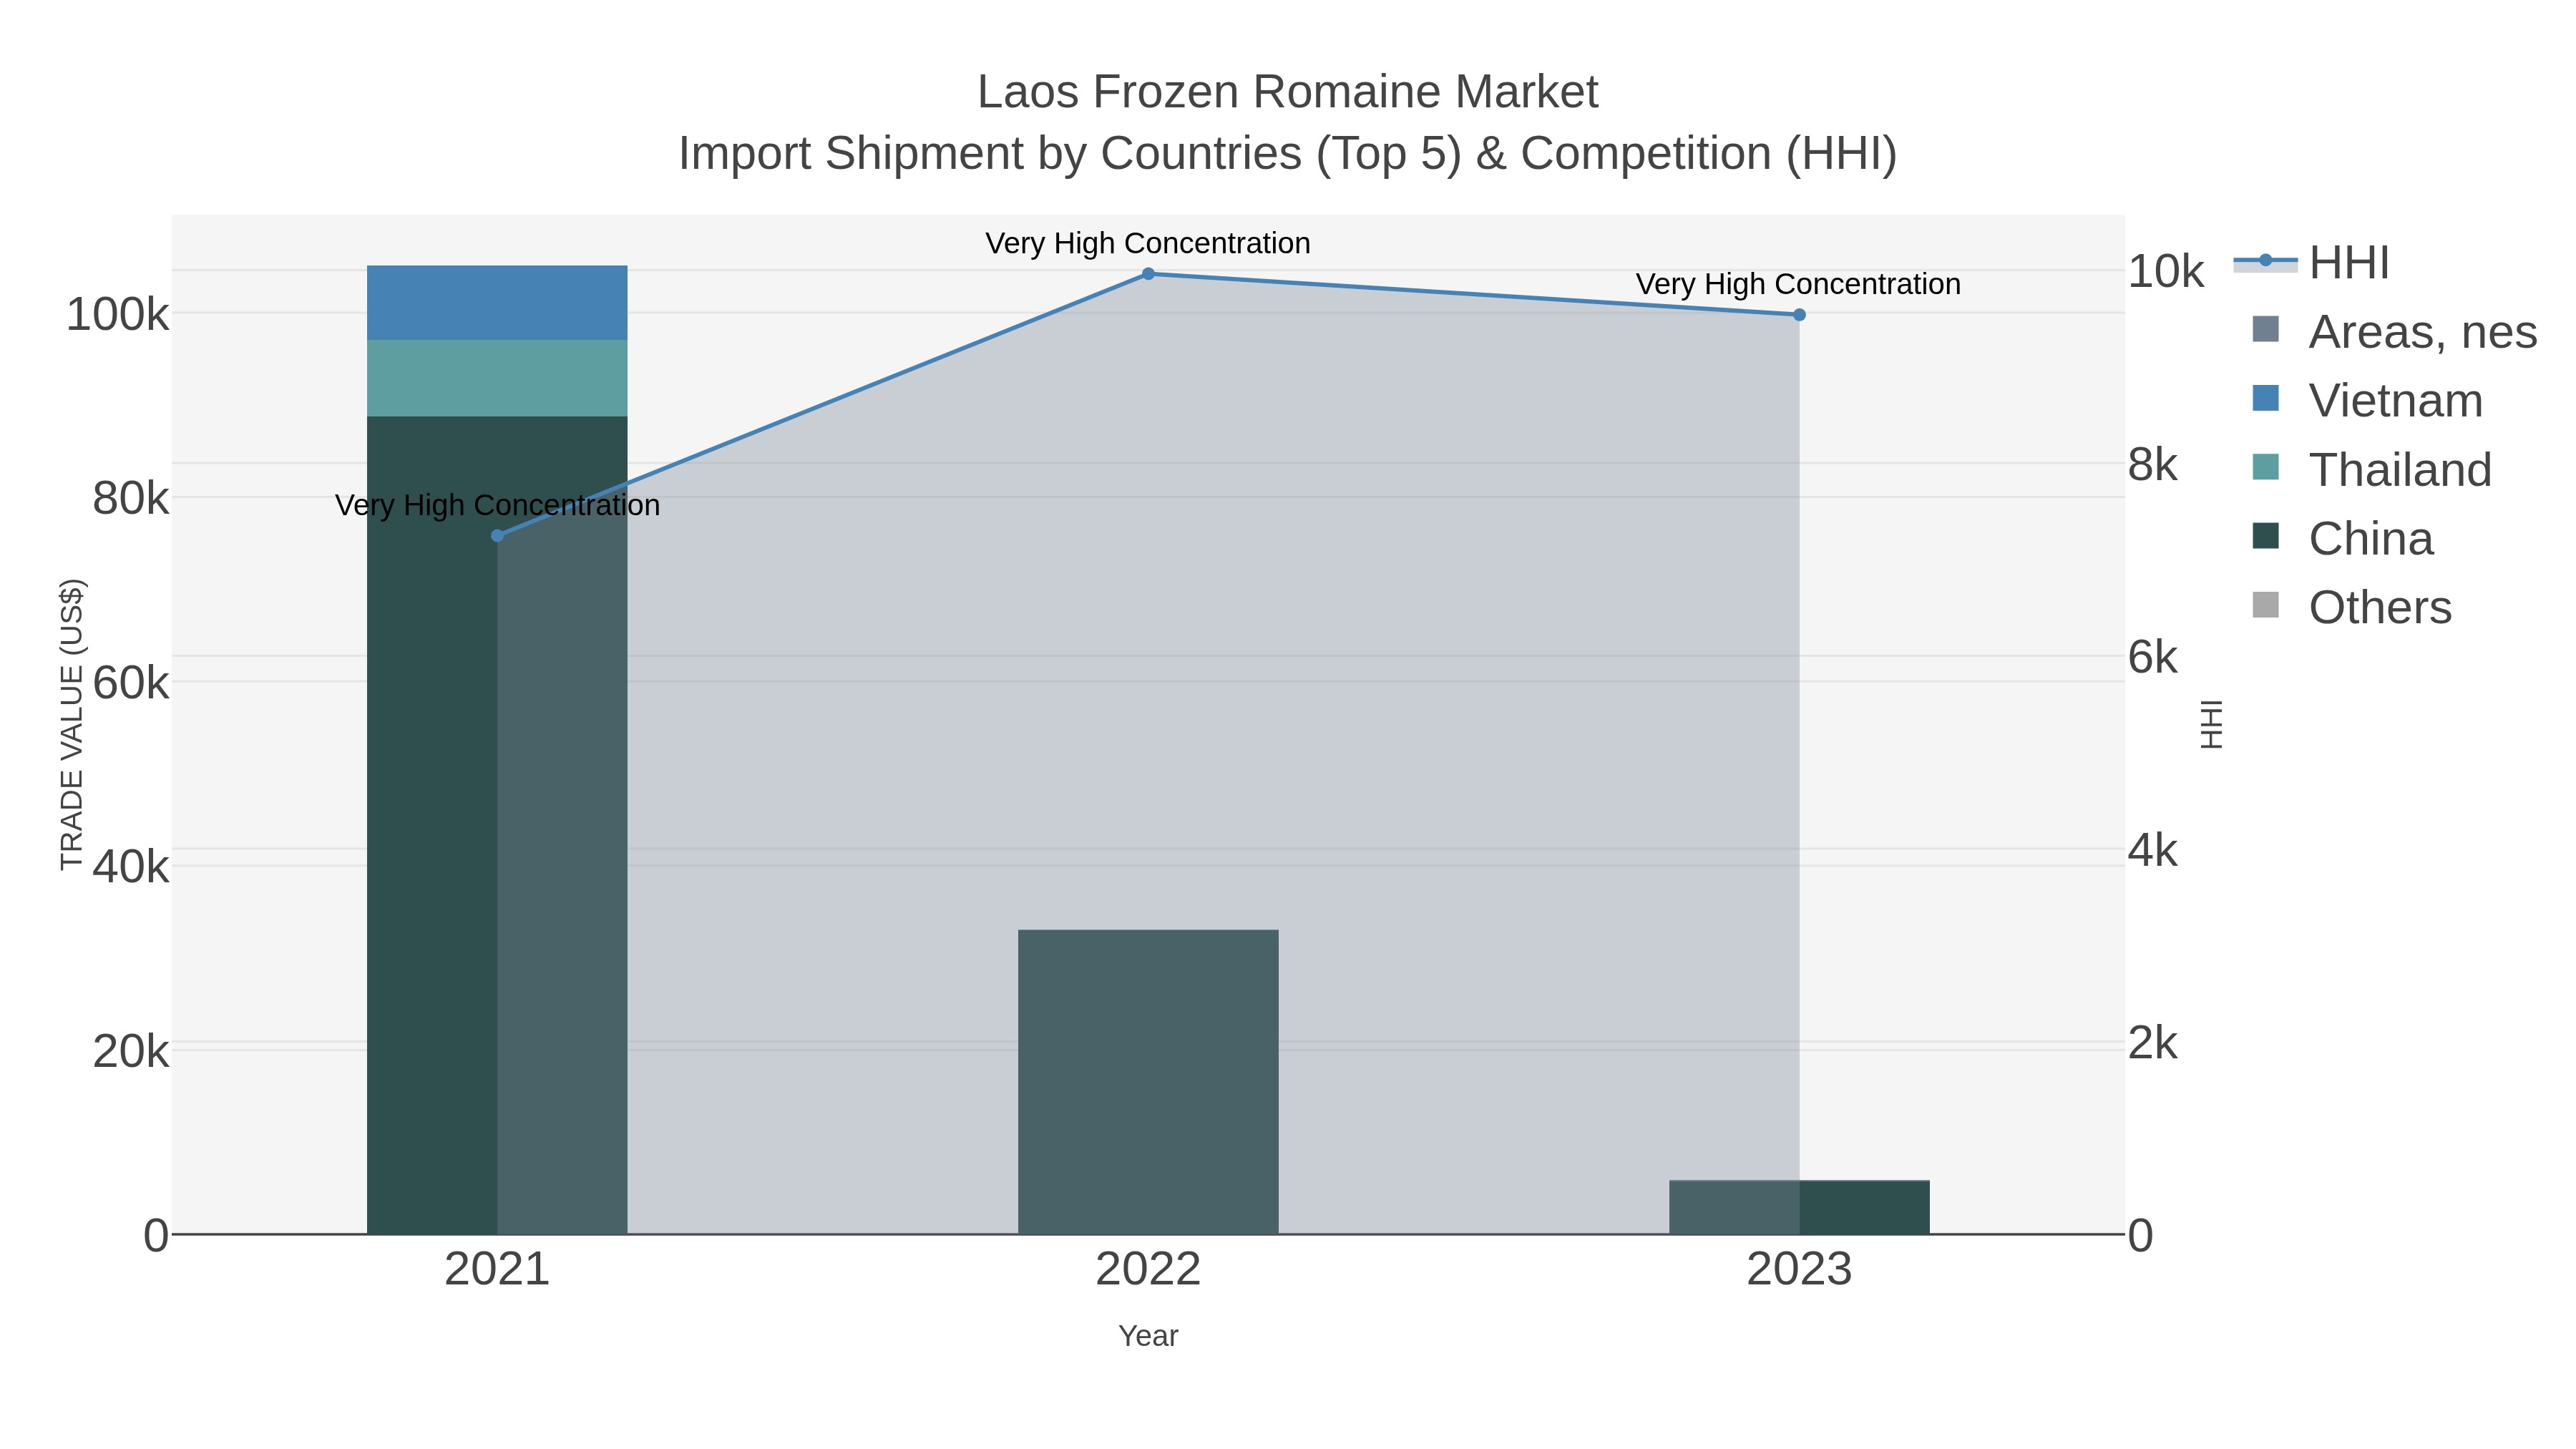Click the 80k tick on left axis
2576x1449 pixels.
click(131, 499)
